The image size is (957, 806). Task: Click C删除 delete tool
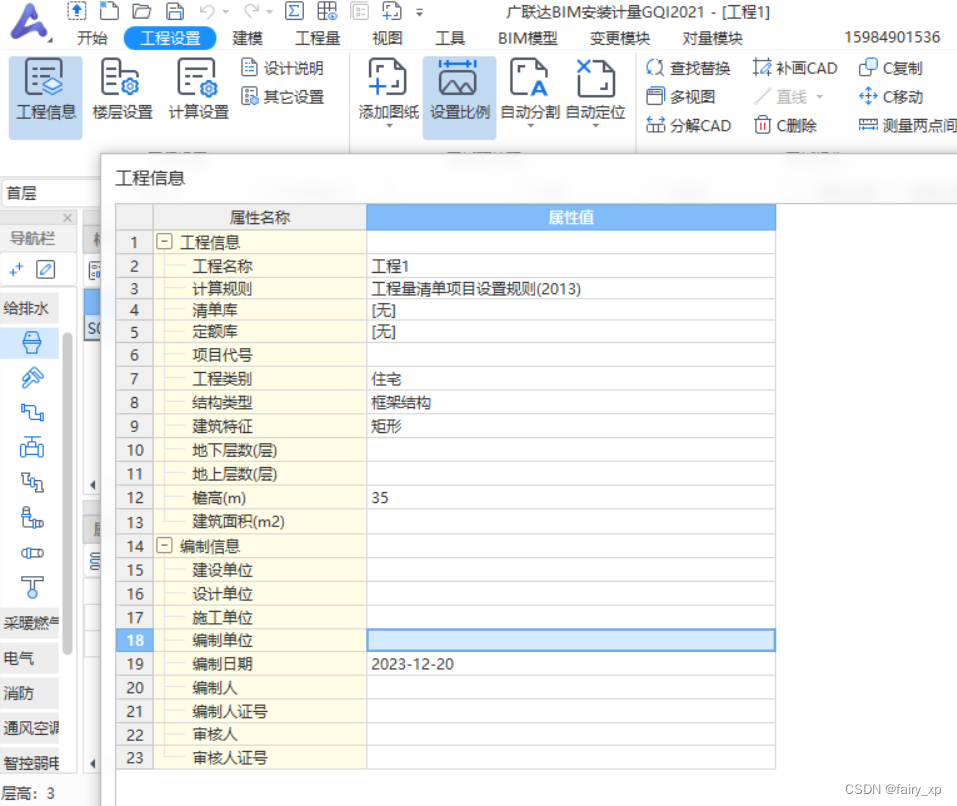785,125
